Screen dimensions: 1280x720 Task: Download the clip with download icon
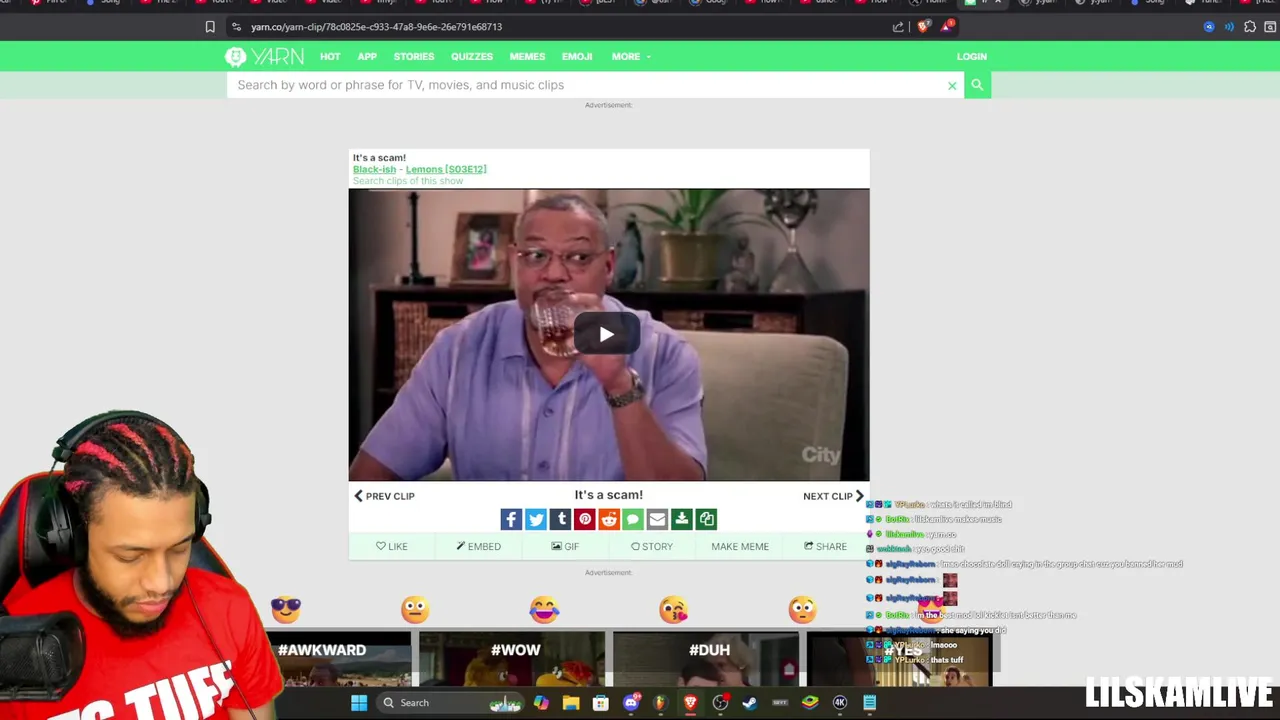point(682,519)
